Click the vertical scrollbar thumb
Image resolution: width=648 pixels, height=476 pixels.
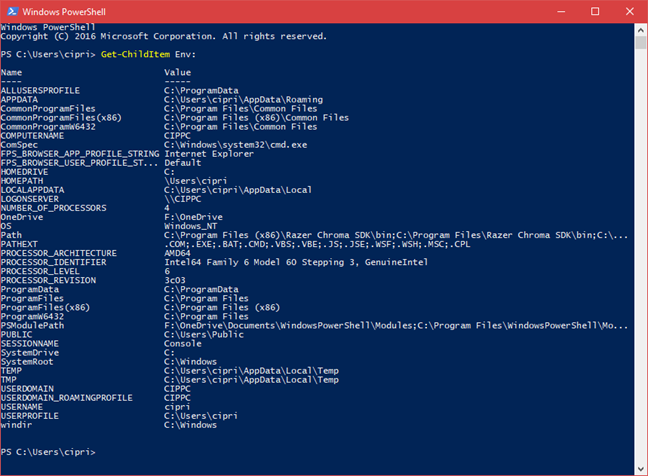641,43
